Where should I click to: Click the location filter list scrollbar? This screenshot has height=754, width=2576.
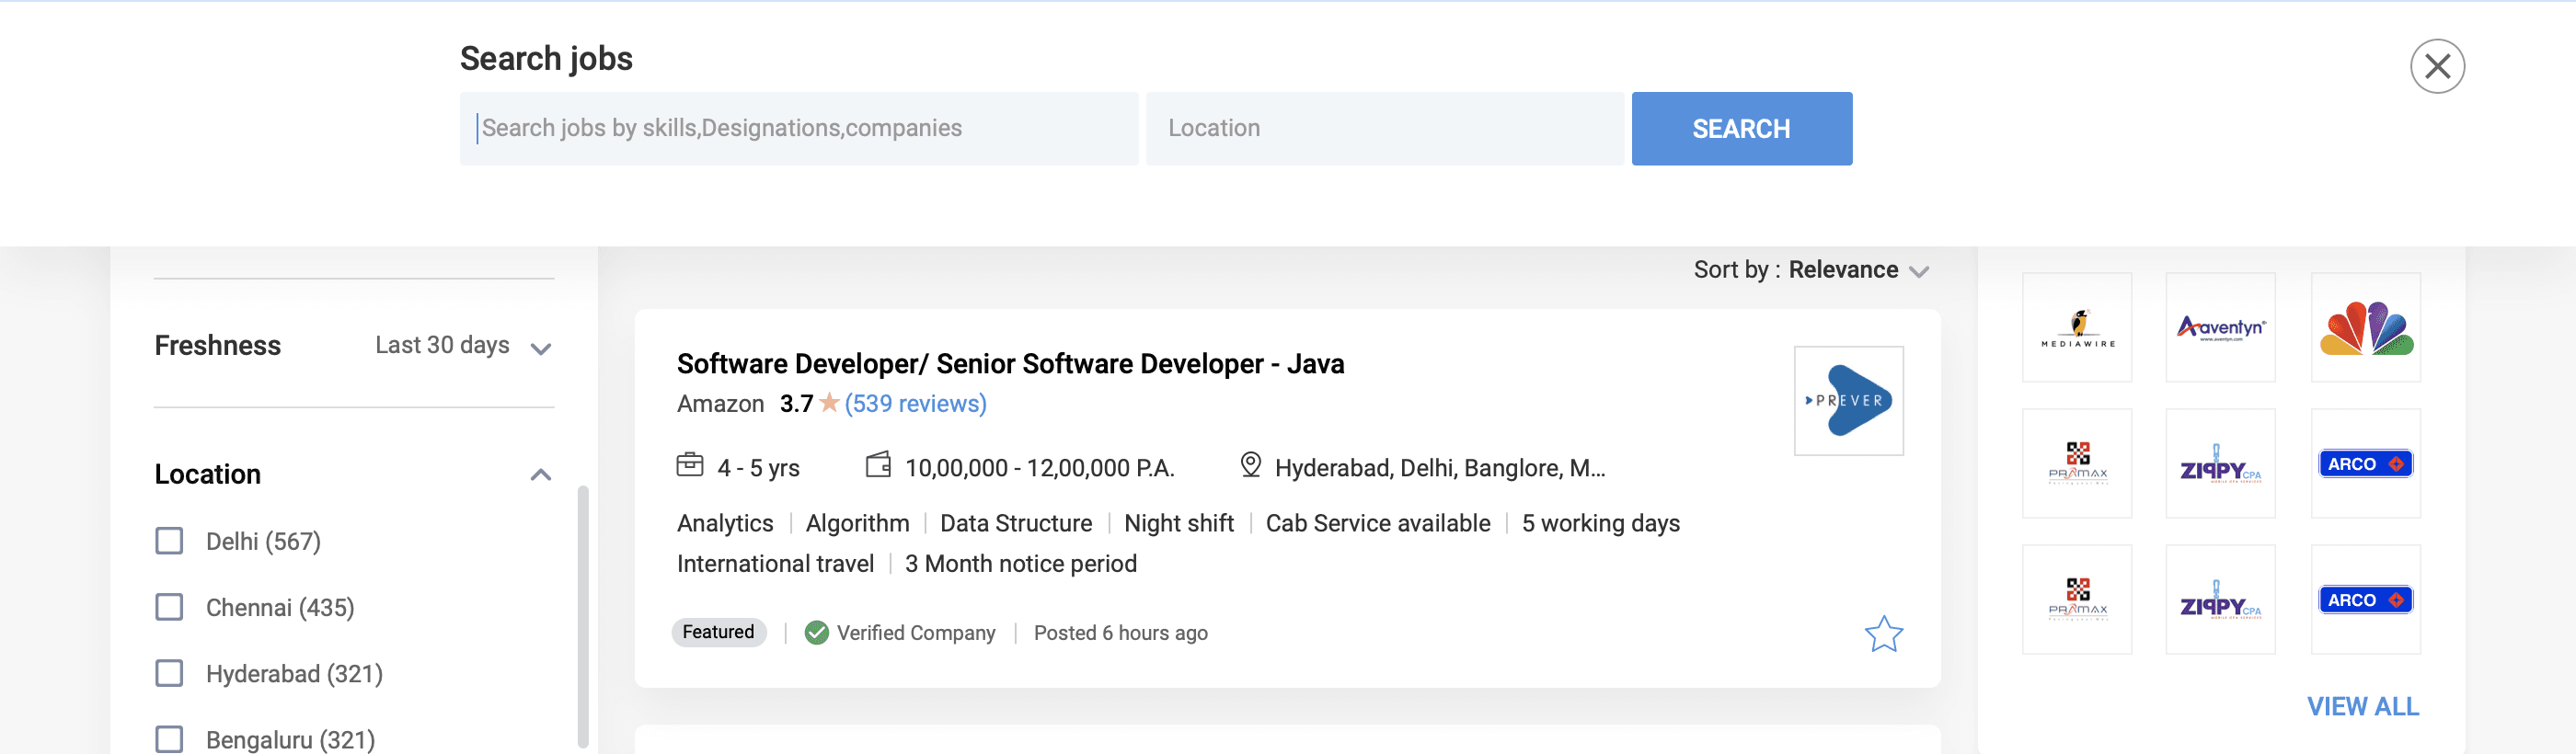pos(583,615)
